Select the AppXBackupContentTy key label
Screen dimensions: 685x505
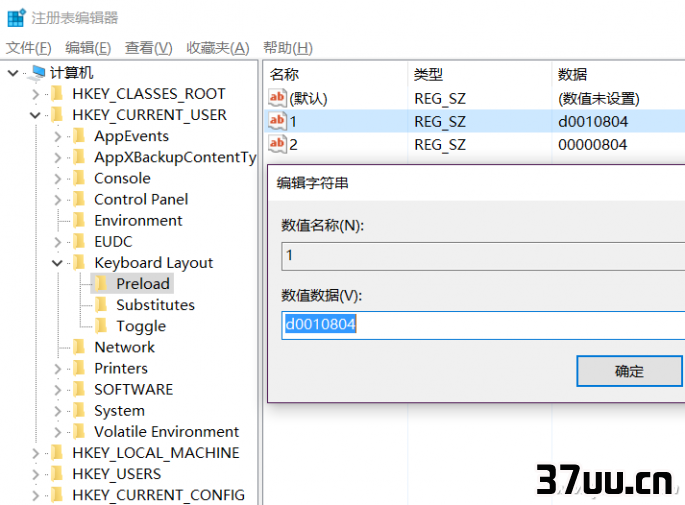coord(175,157)
